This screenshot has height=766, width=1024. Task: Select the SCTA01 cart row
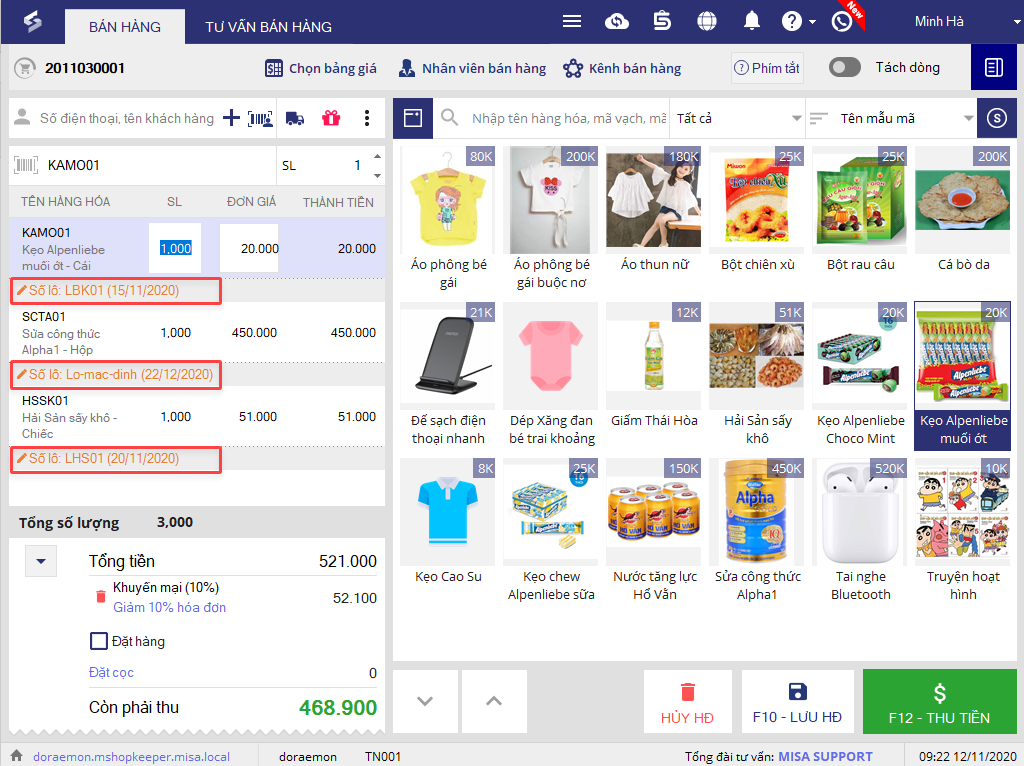click(197, 333)
